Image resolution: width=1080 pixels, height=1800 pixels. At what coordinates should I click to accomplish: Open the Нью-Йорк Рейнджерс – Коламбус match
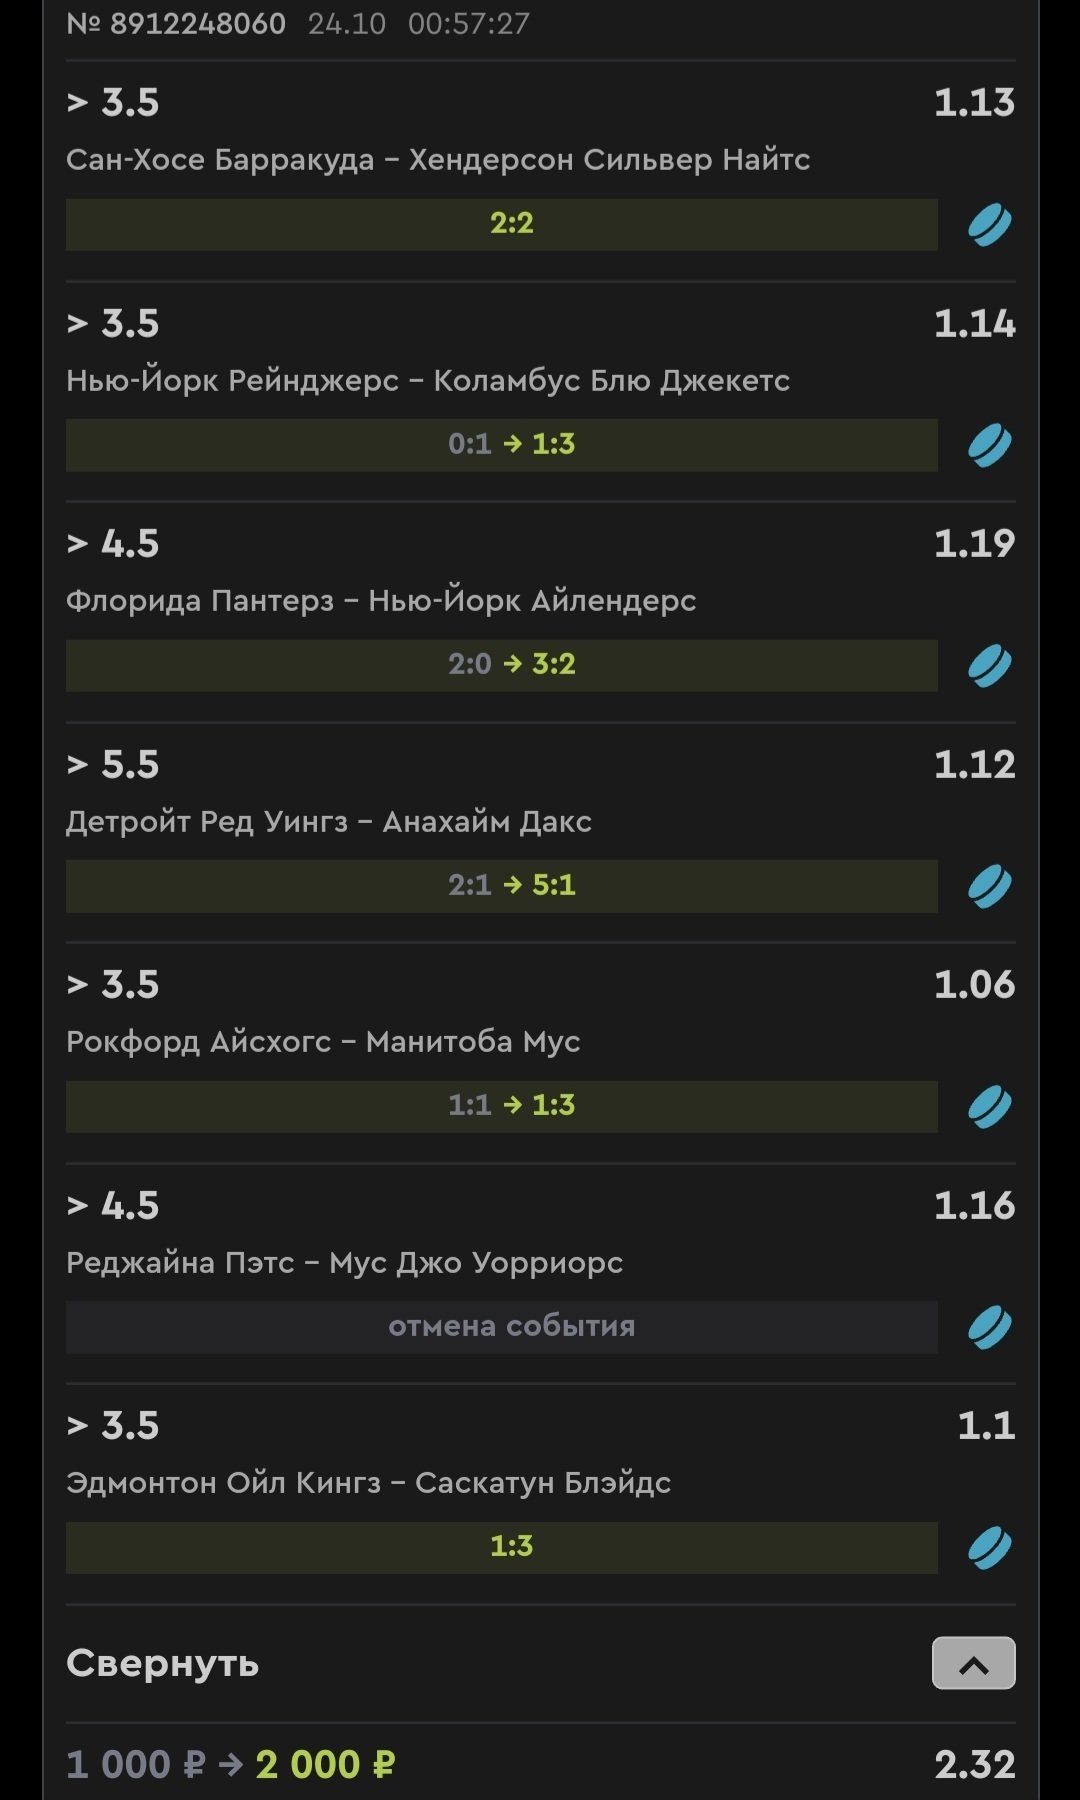(x=428, y=381)
